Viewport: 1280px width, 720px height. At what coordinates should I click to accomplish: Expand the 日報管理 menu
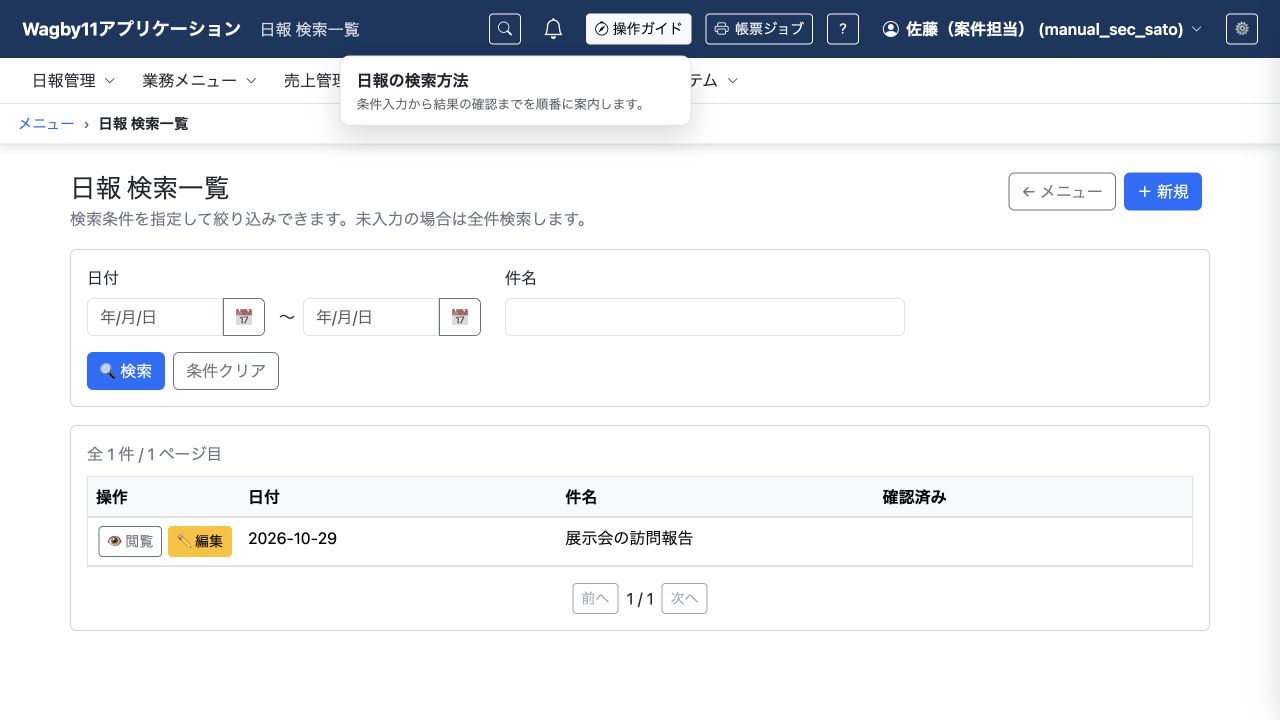[x=73, y=81]
